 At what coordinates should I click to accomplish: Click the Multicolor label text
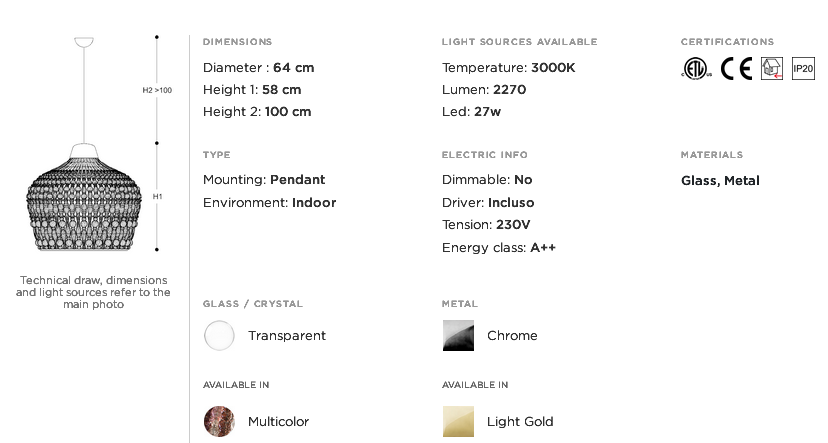(x=278, y=422)
